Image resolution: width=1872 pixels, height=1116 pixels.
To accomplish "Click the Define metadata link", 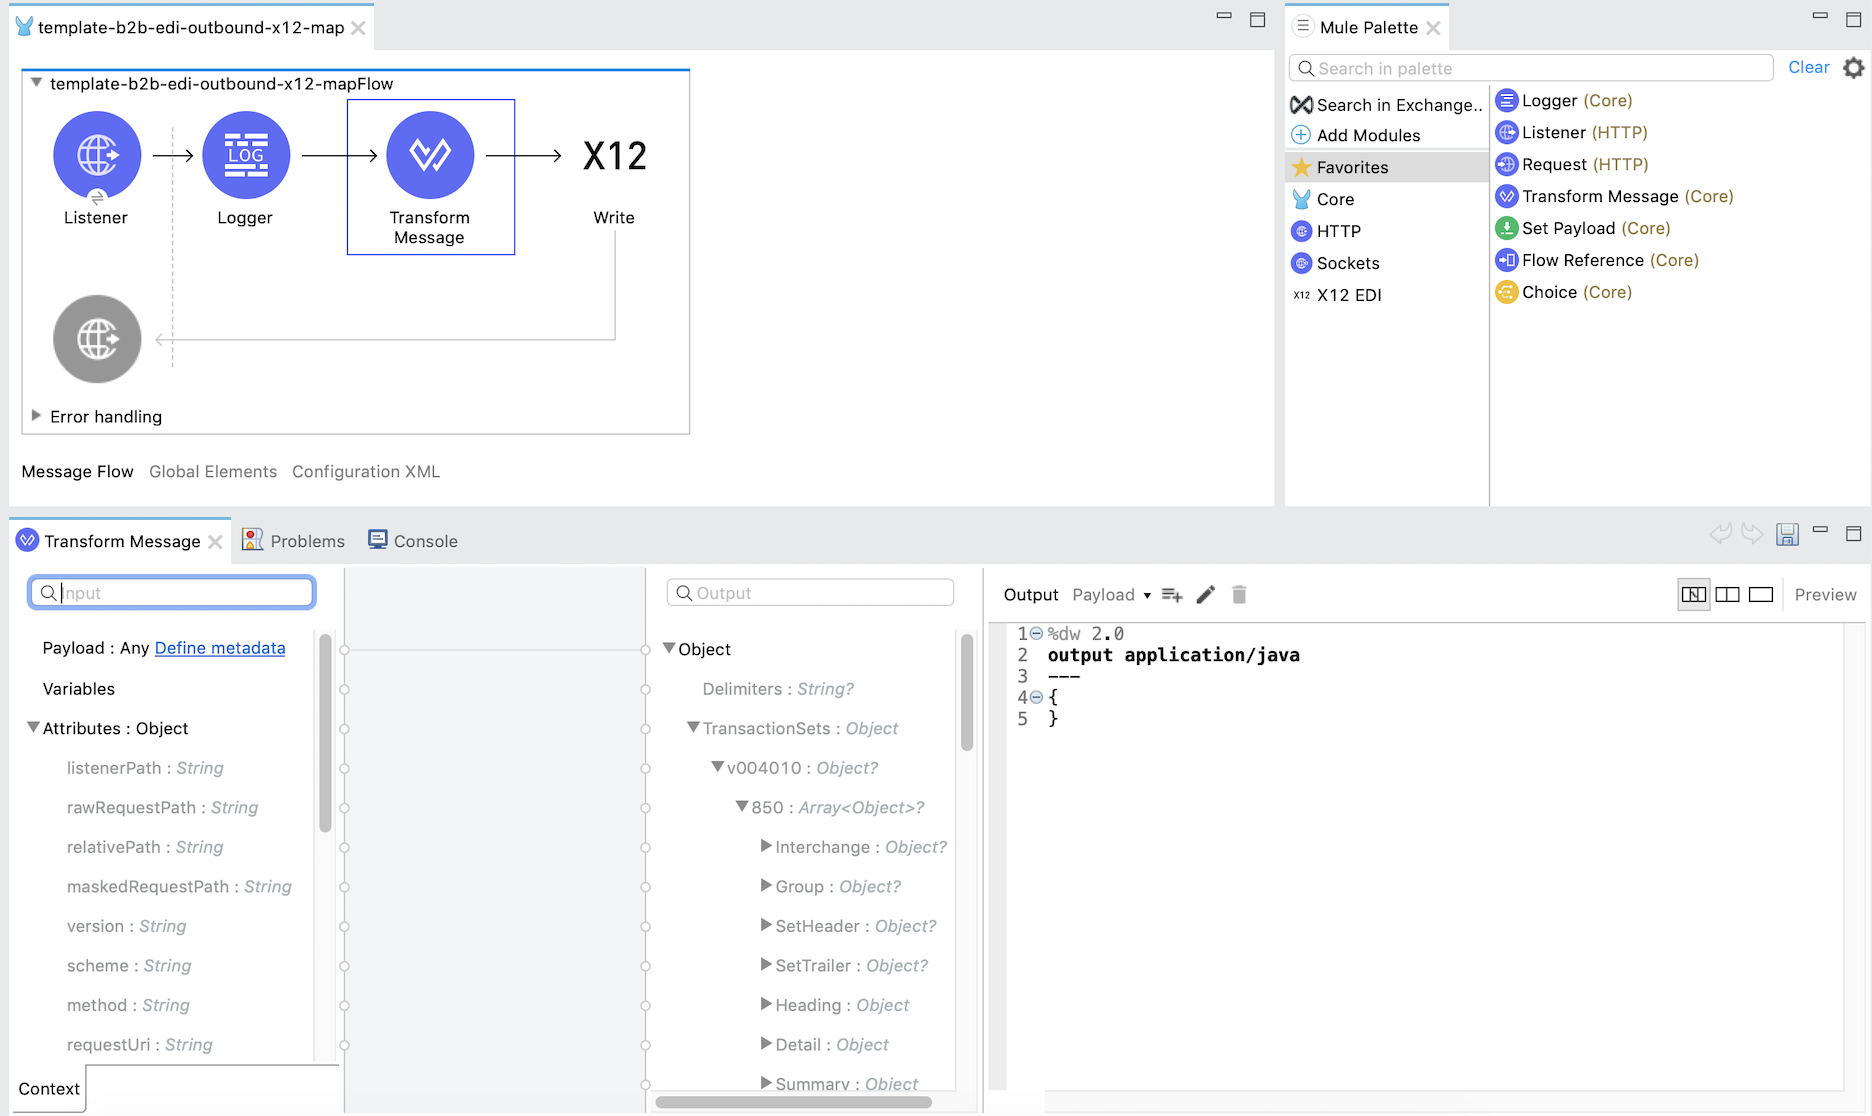I will 220,648.
